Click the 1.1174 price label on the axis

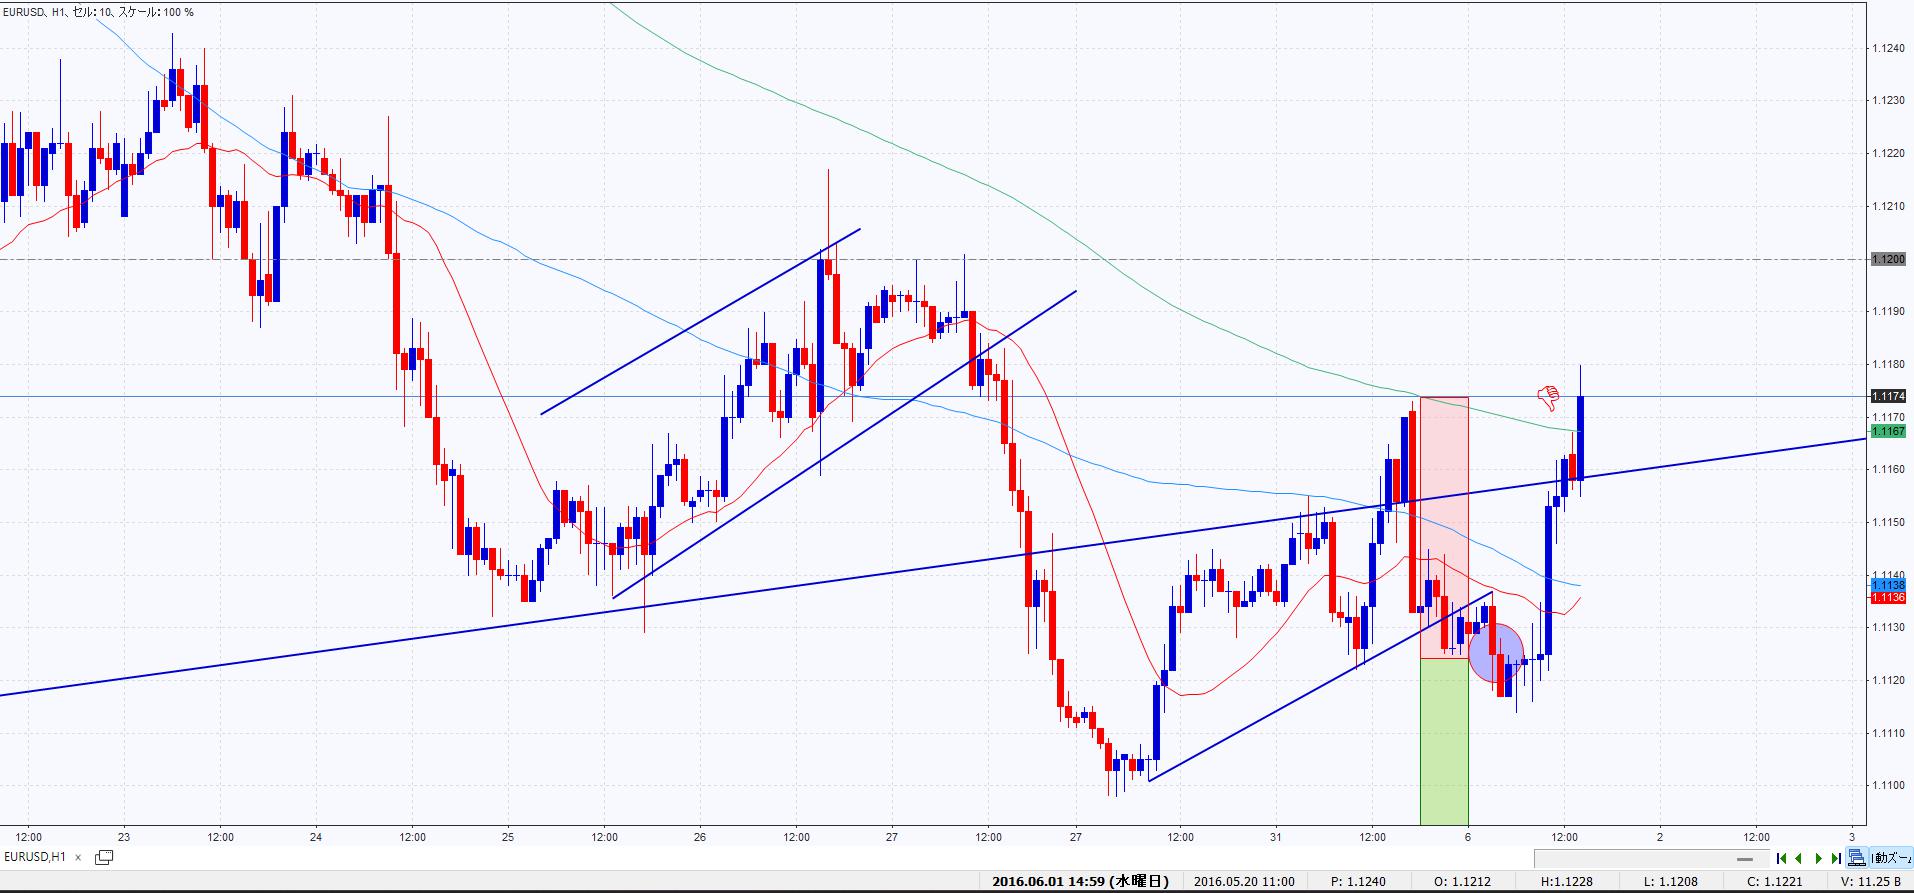[1889, 397]
